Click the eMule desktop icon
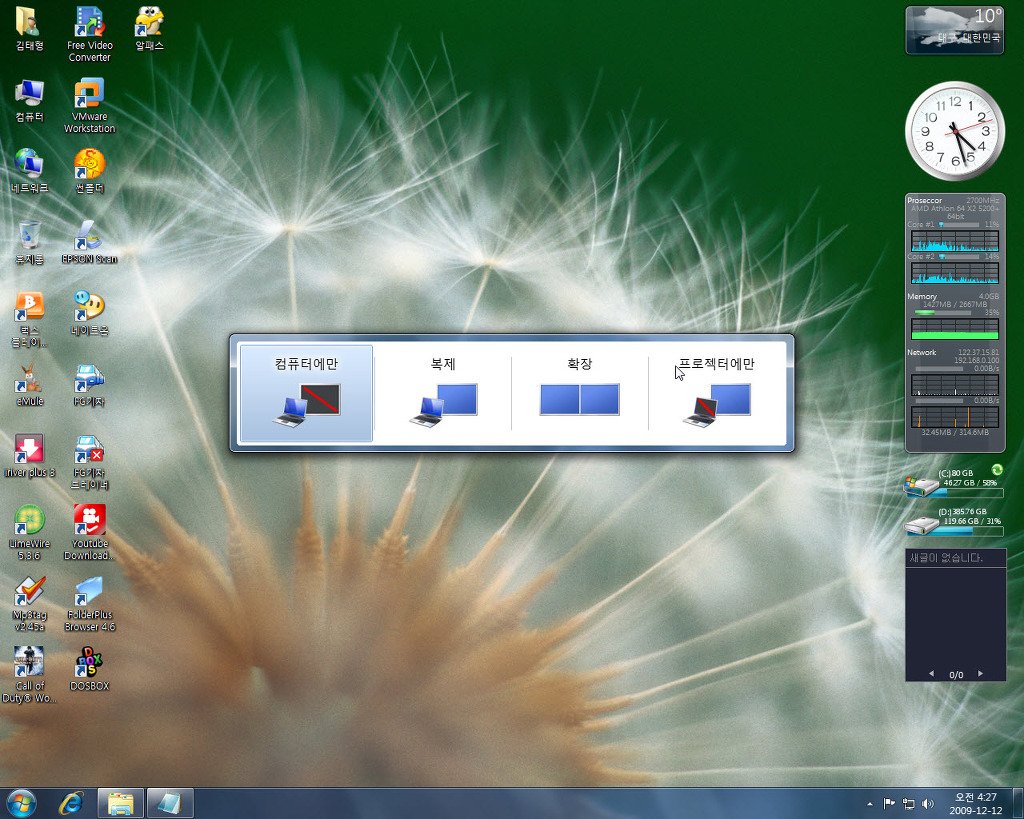 [x=29, y=380]
